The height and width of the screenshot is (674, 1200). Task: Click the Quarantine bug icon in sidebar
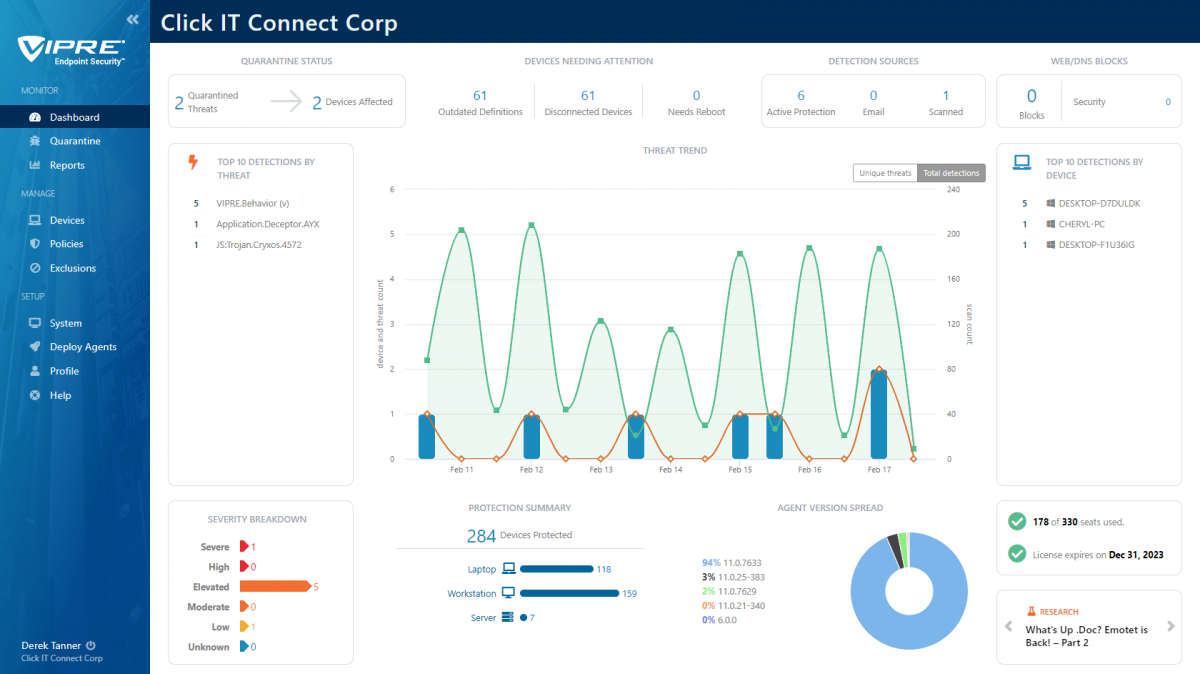(x=35, y=142)
